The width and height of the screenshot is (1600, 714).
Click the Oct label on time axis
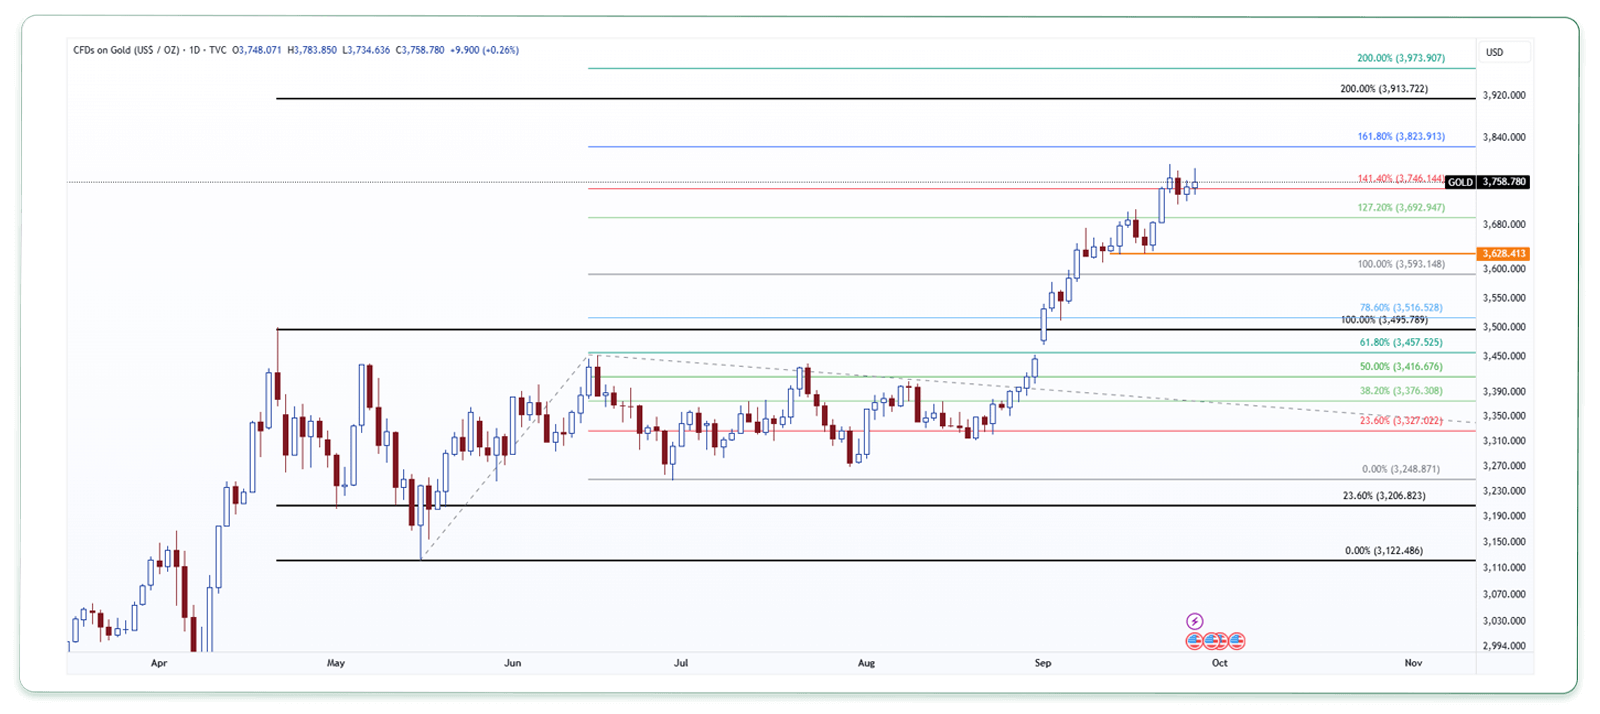pos(1219,663)
